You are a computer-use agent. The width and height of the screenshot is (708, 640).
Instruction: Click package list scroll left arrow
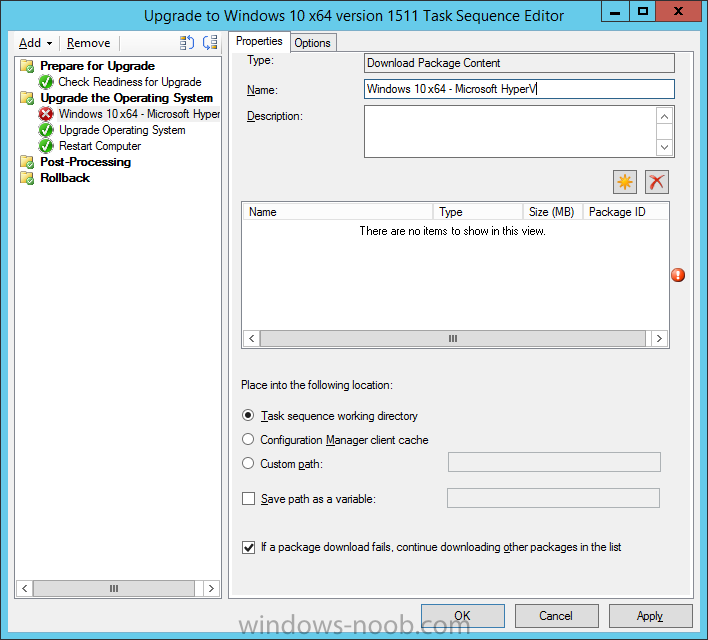(x=252, y=338)
